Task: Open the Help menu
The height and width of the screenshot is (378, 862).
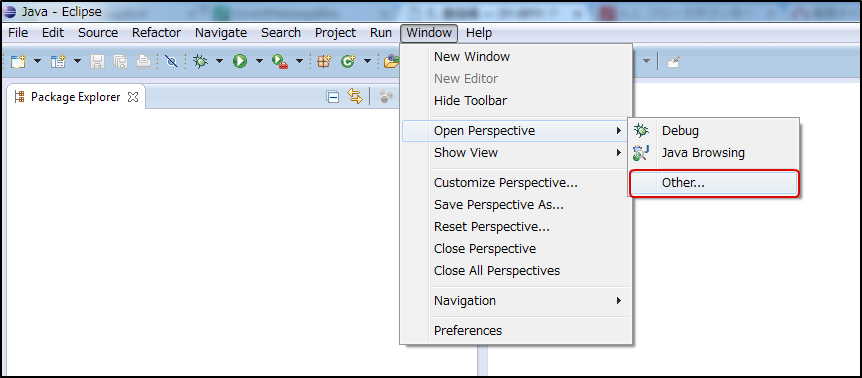Action: 479,33
